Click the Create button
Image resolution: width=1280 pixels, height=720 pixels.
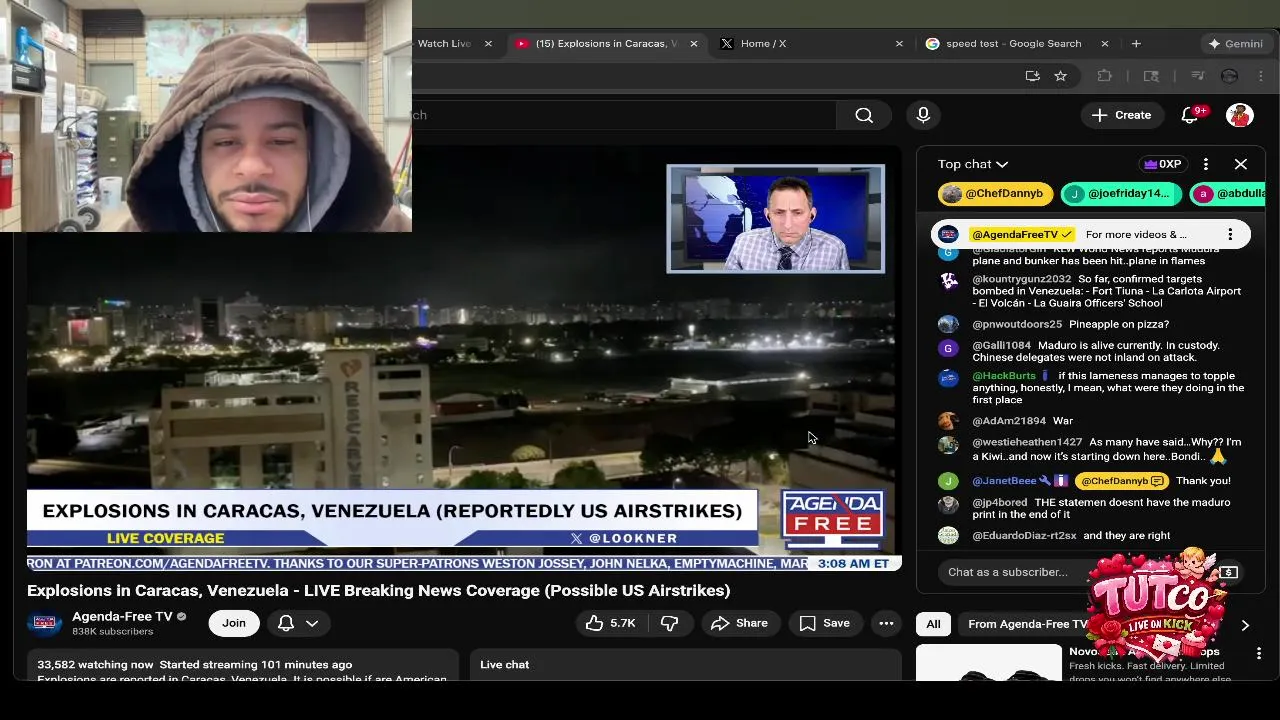pos(1121,115)
